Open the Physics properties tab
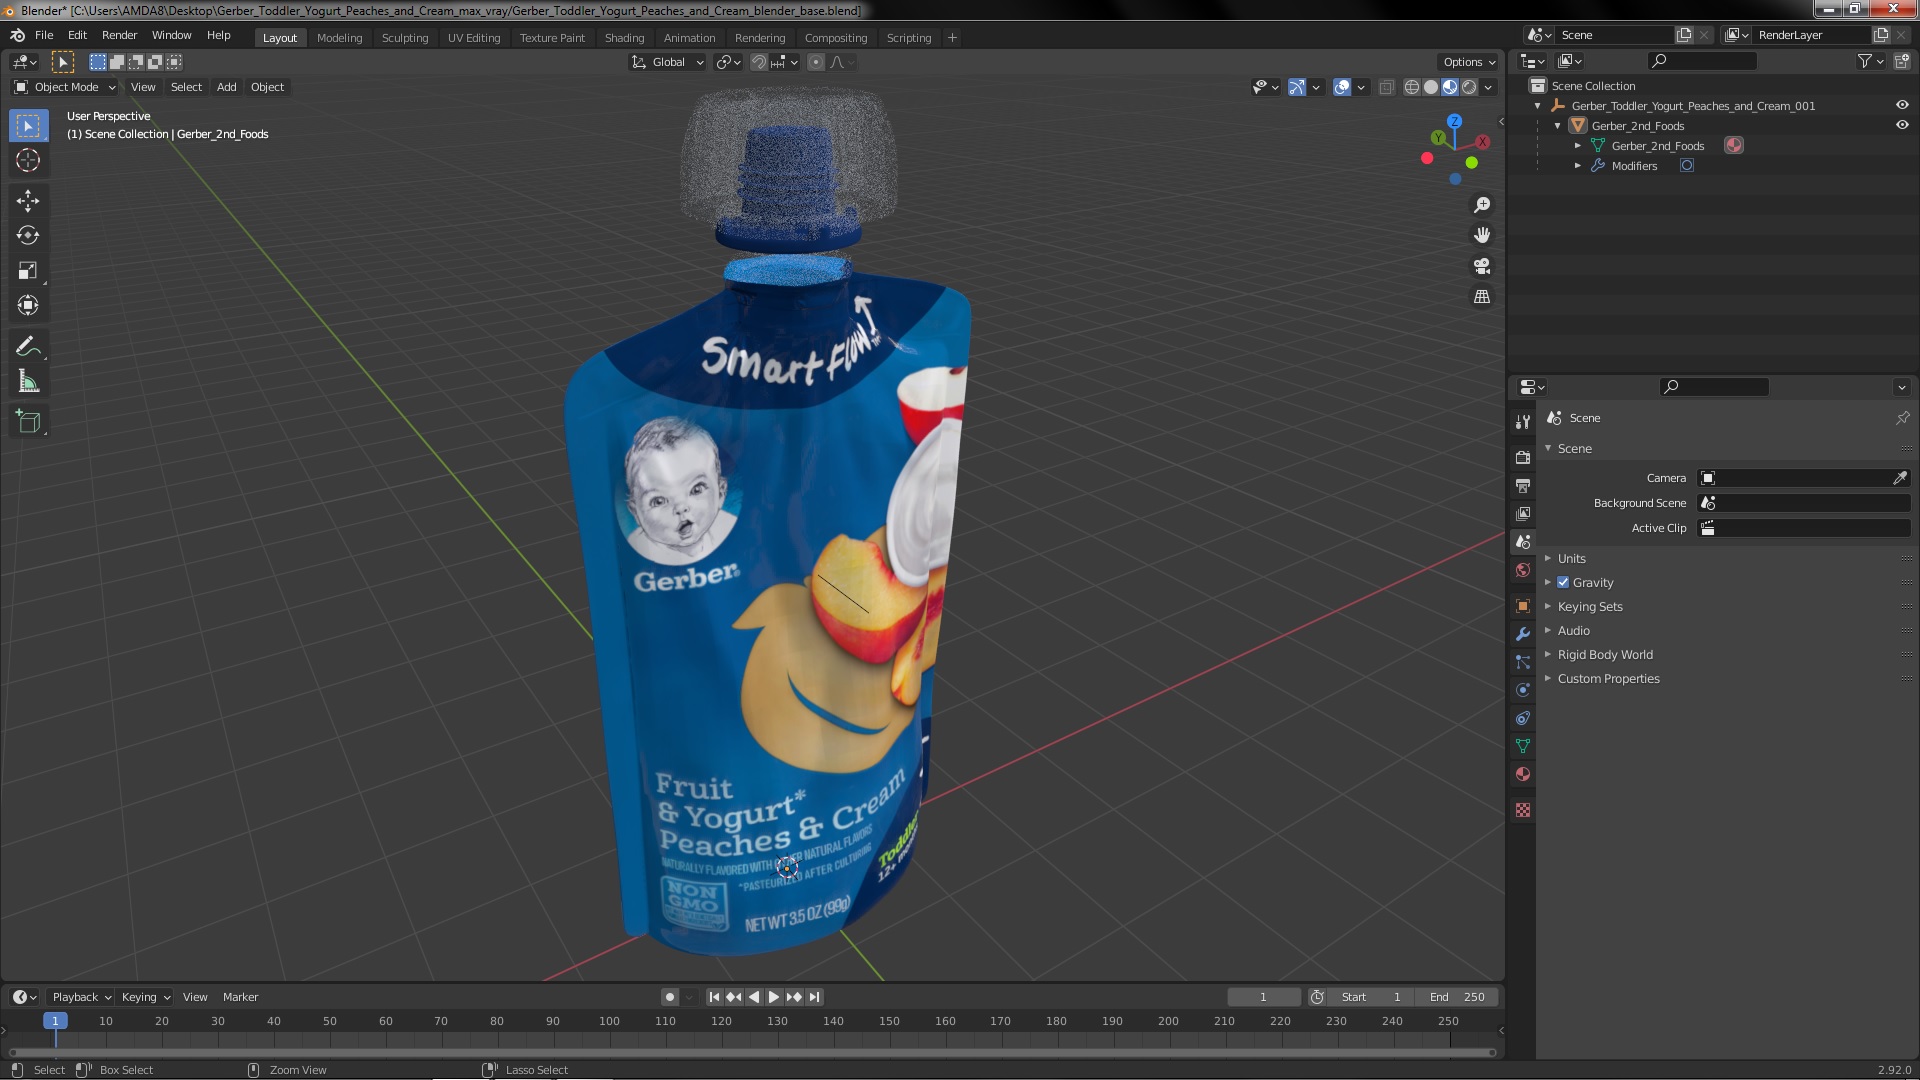Screen dimensions: 1920x1080 [x=1523, y=690]
